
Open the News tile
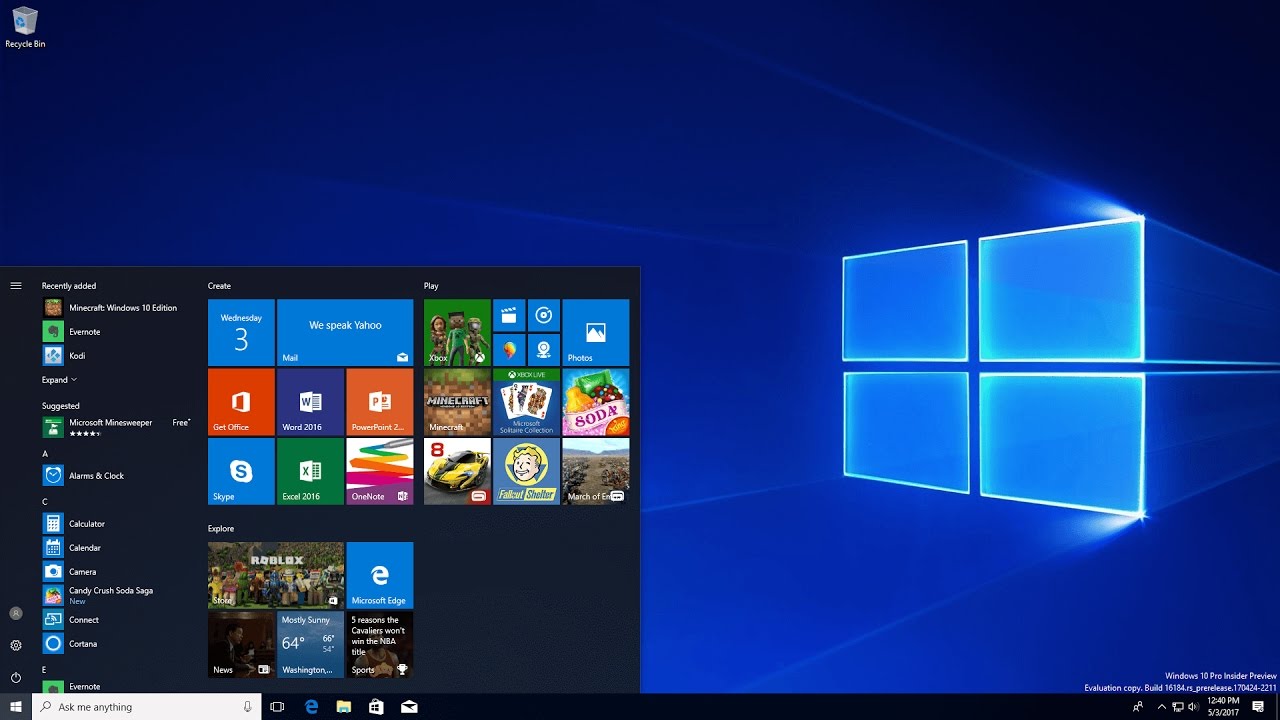click(x=241, y=645)
